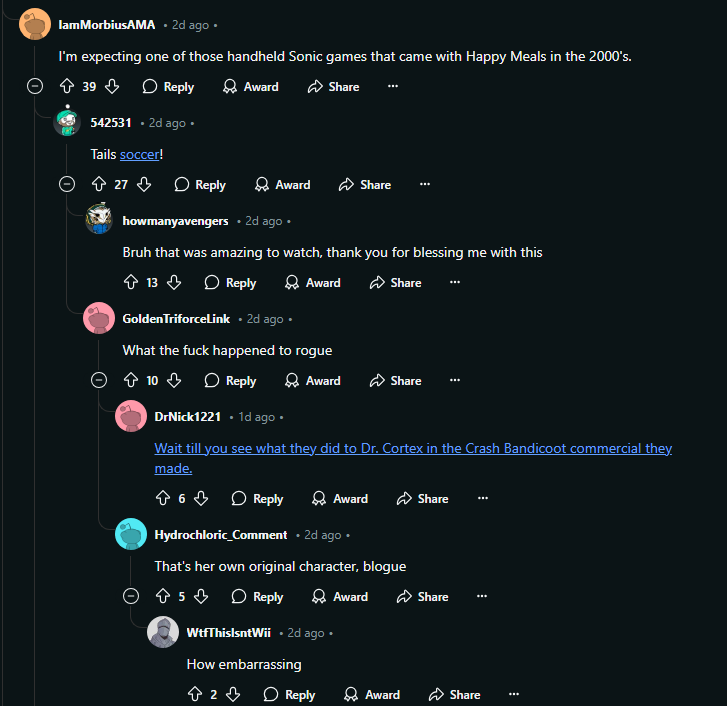The height and width of the screenshot is (706, 727).
Task: Open the Dr. Cortex Crash Bandicoot commercial link
Action: (x=412, y=449)
